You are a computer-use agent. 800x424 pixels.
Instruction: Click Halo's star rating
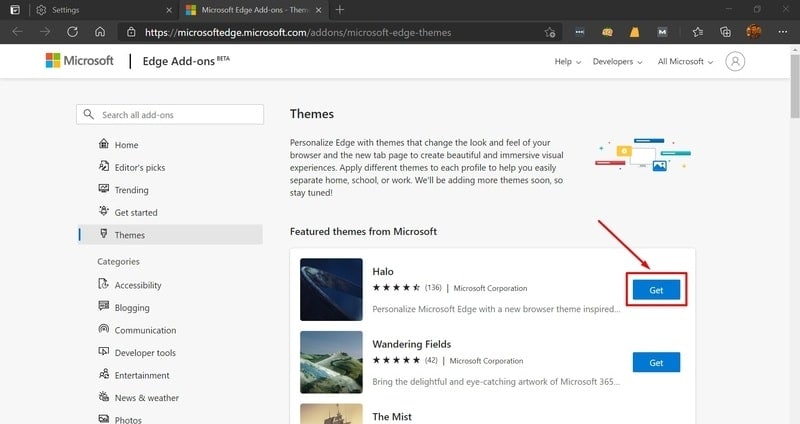coord(396,288)
